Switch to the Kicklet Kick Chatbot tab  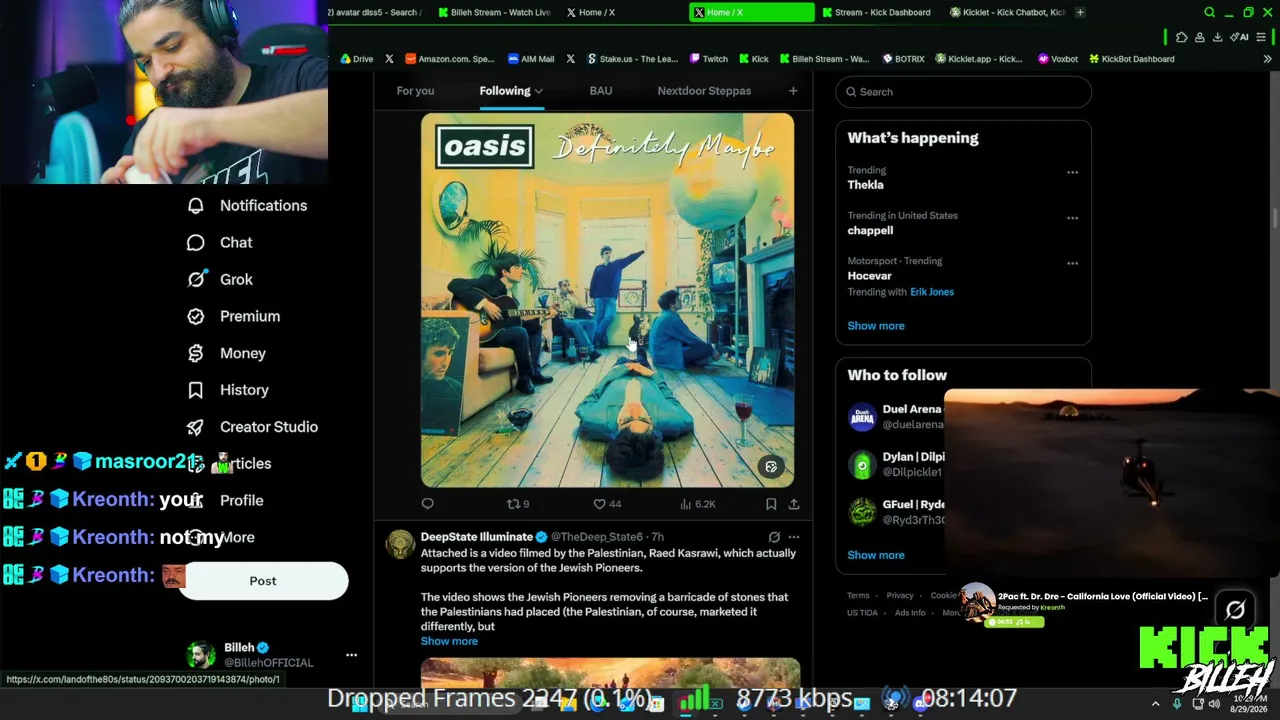(x=1007, y=12)
